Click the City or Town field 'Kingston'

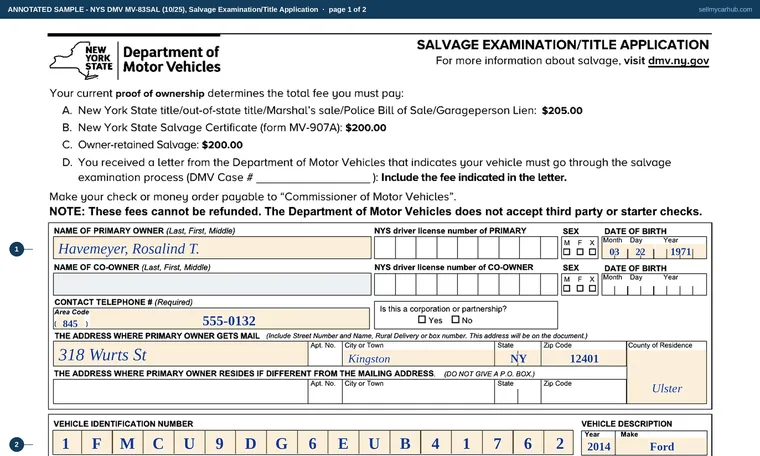point(418,354)
